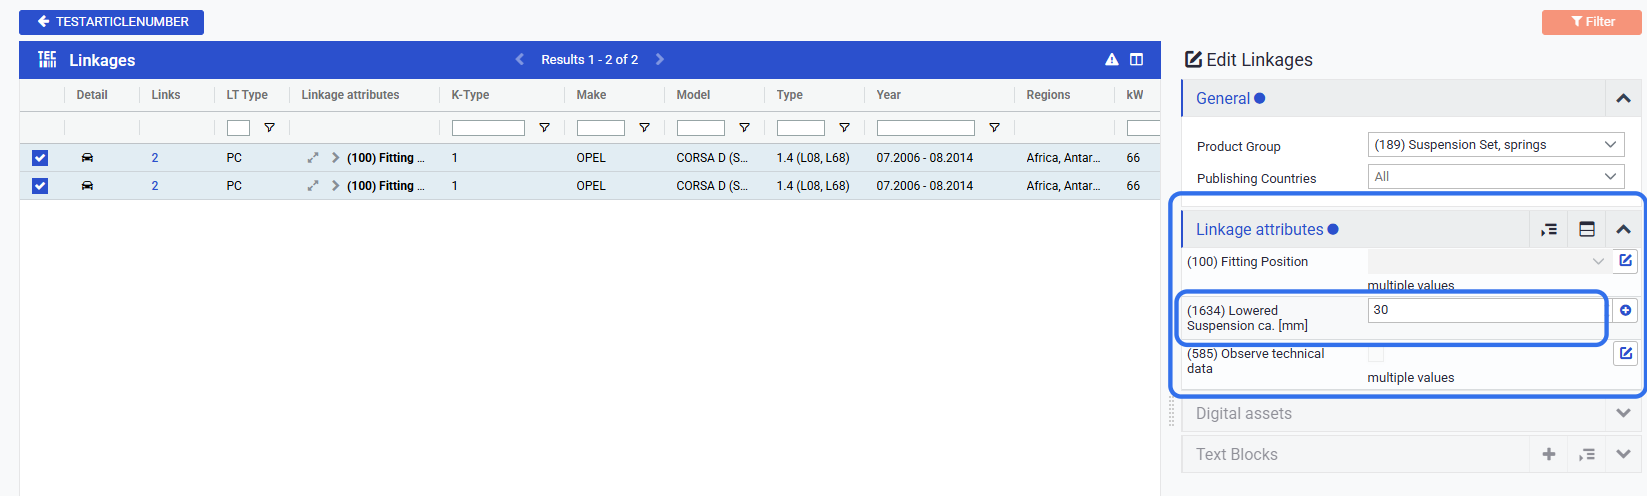The image size is (1647, 496).
Task: Click the Year filter funnel icon
Action: (x=994, y=128)
